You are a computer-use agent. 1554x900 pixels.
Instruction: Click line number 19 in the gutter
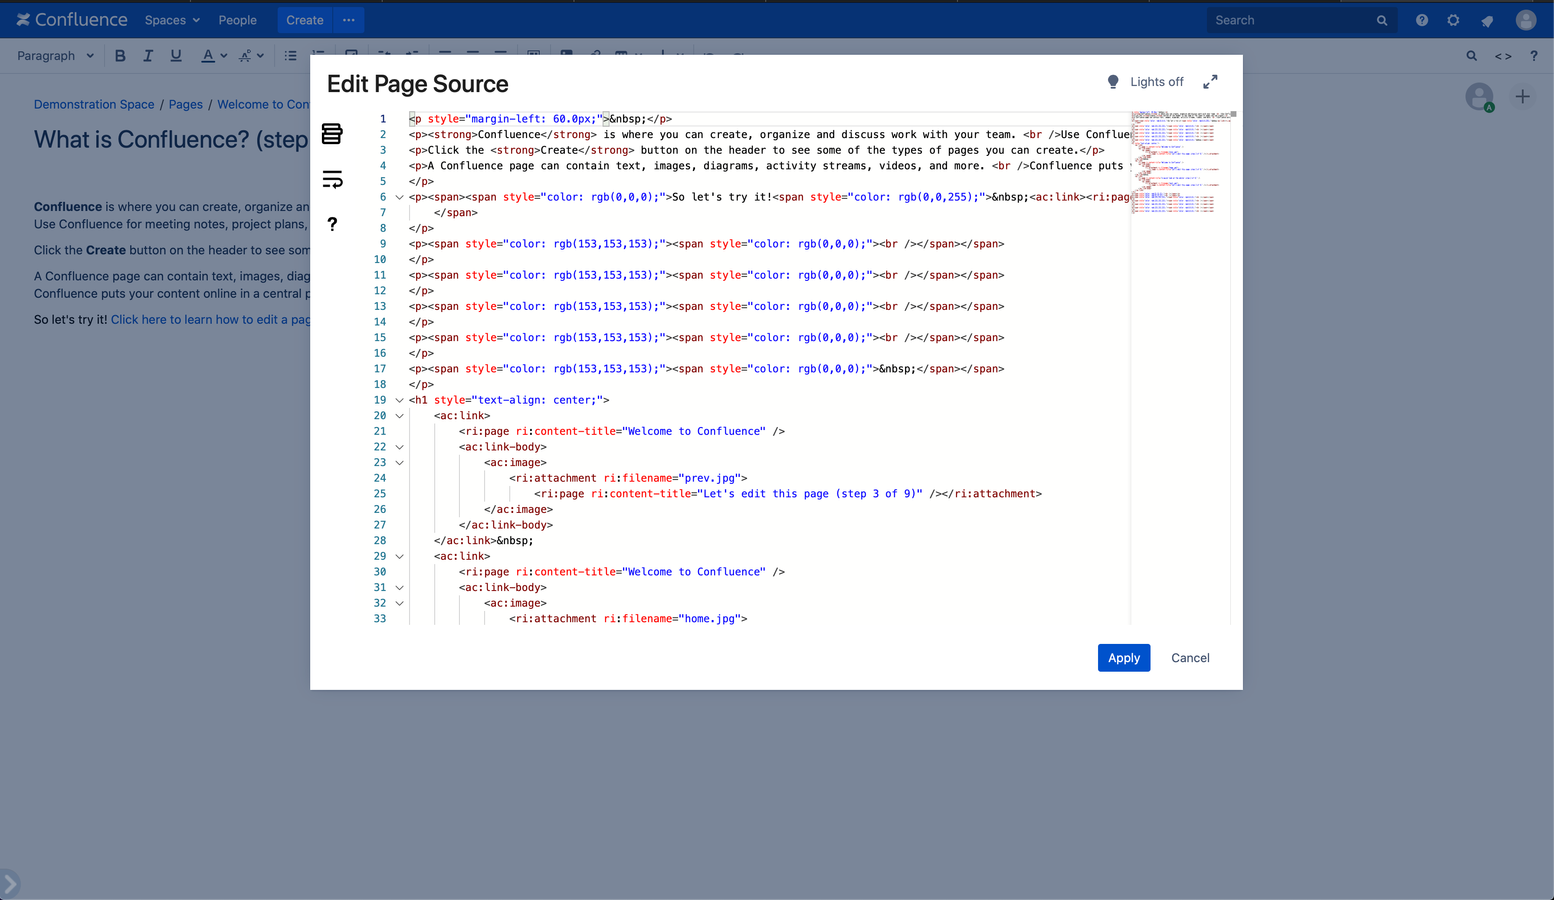380,400
